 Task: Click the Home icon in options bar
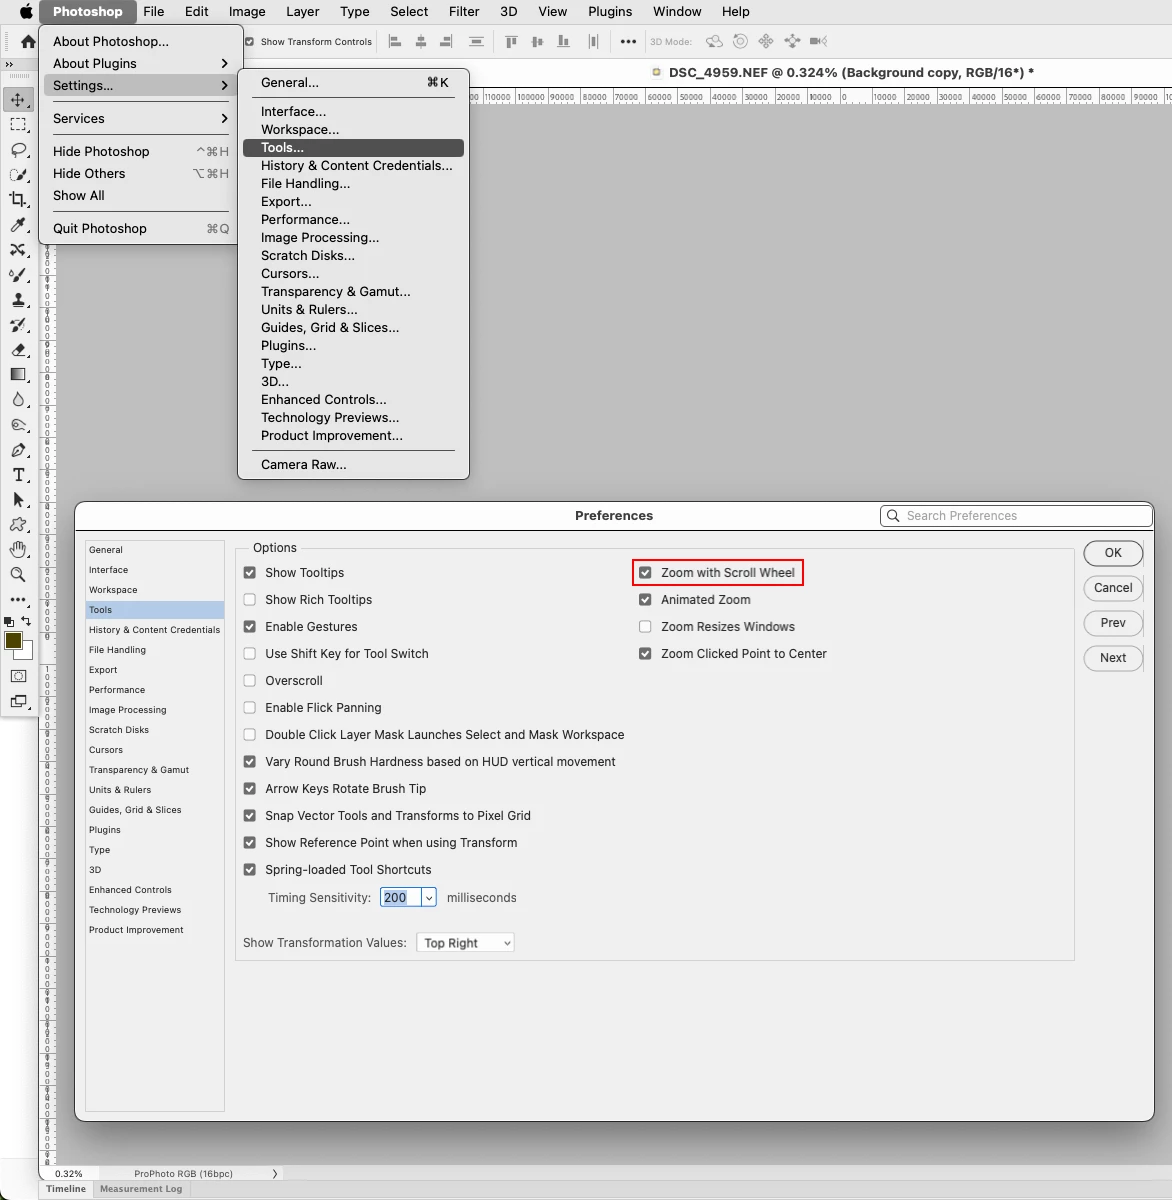click(28, 41)
